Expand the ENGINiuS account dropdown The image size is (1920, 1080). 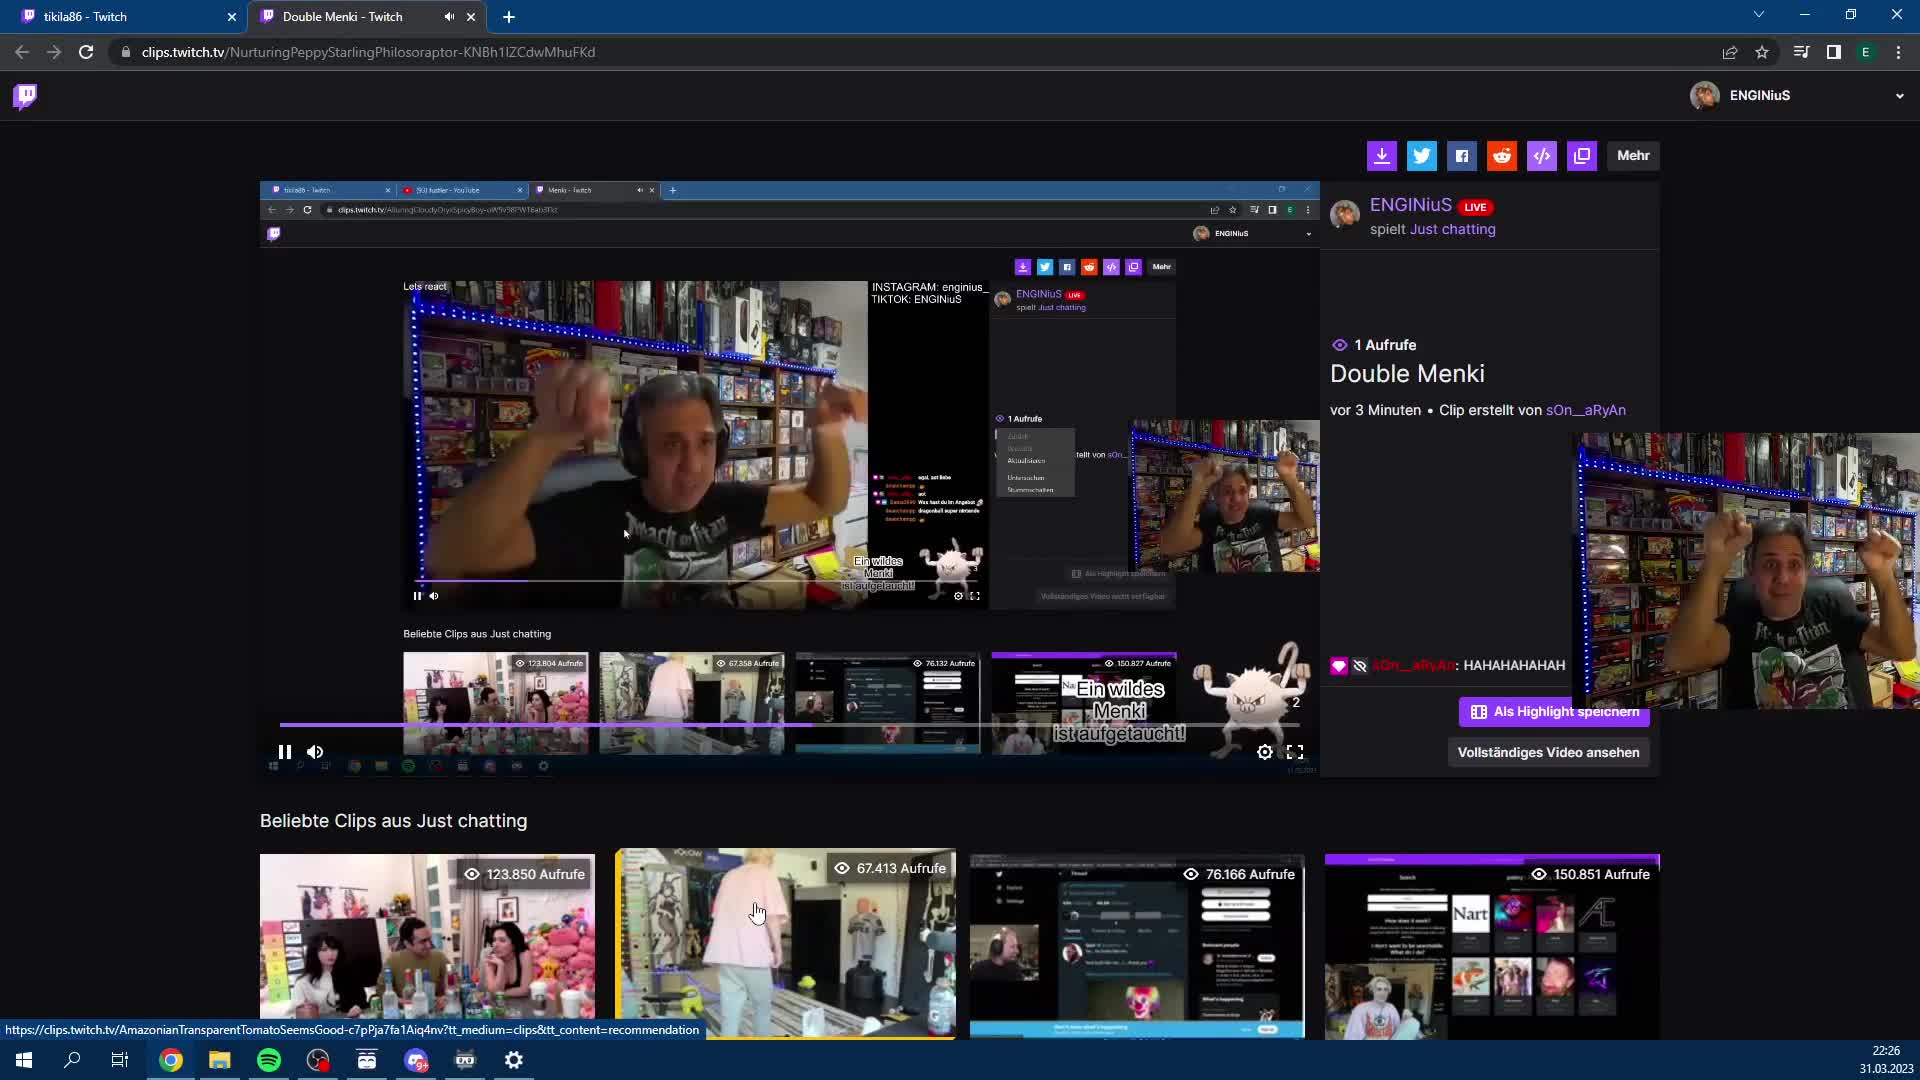1899,96
